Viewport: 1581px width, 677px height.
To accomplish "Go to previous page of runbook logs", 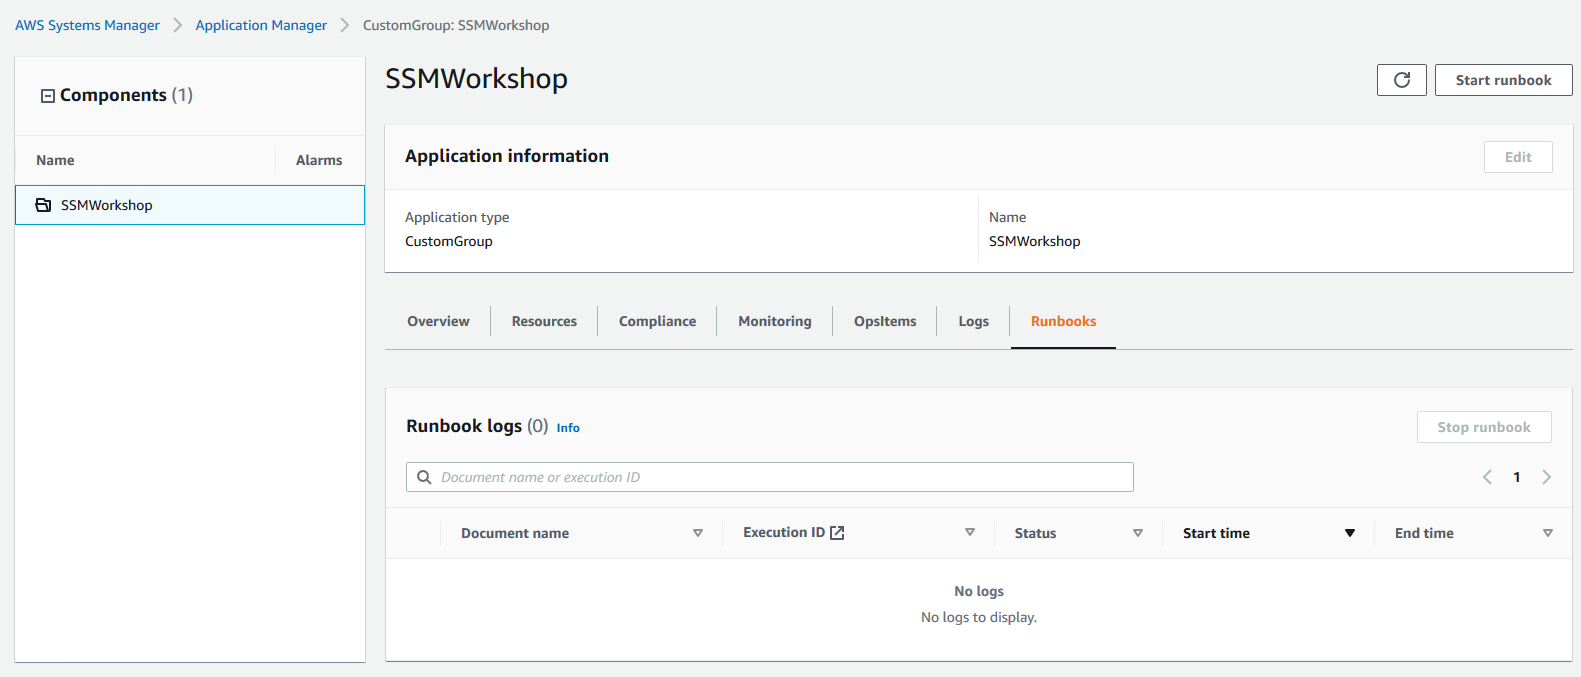I will [x=1487, y=477].
